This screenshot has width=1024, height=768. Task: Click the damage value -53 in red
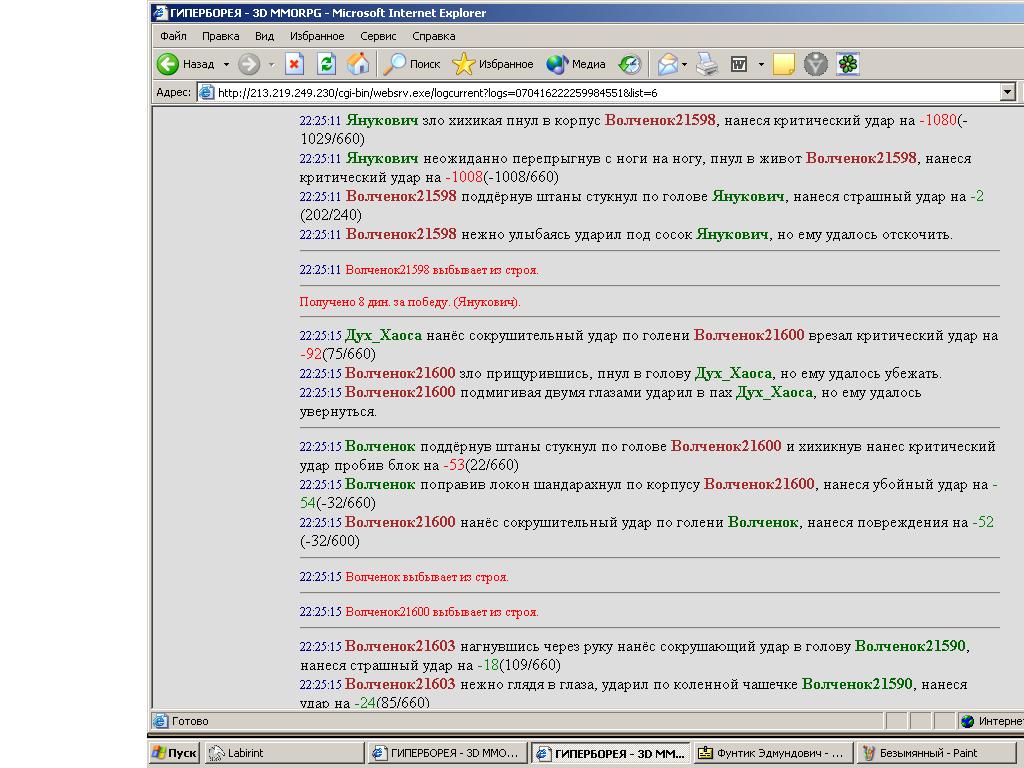[454, 465]
